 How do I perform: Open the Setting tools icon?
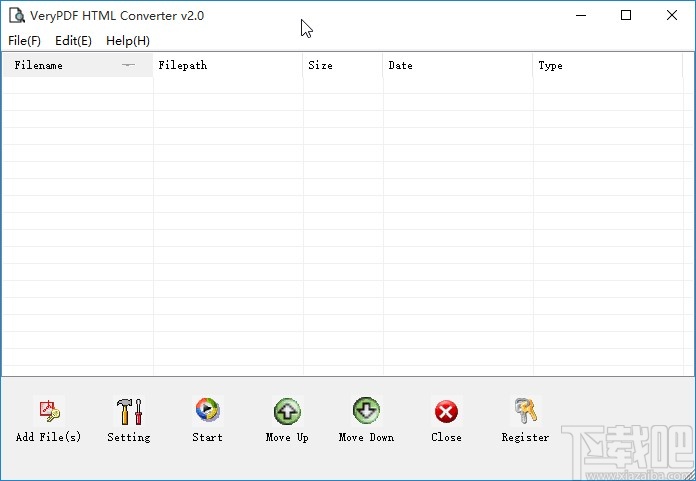click(129, 411)
